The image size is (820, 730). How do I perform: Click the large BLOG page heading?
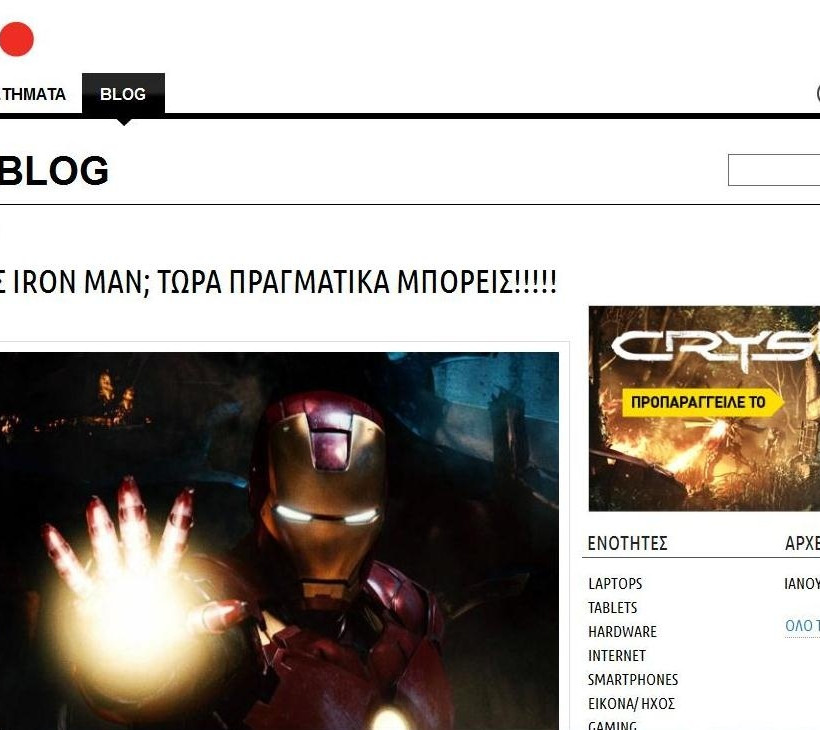tap(54, 170)
